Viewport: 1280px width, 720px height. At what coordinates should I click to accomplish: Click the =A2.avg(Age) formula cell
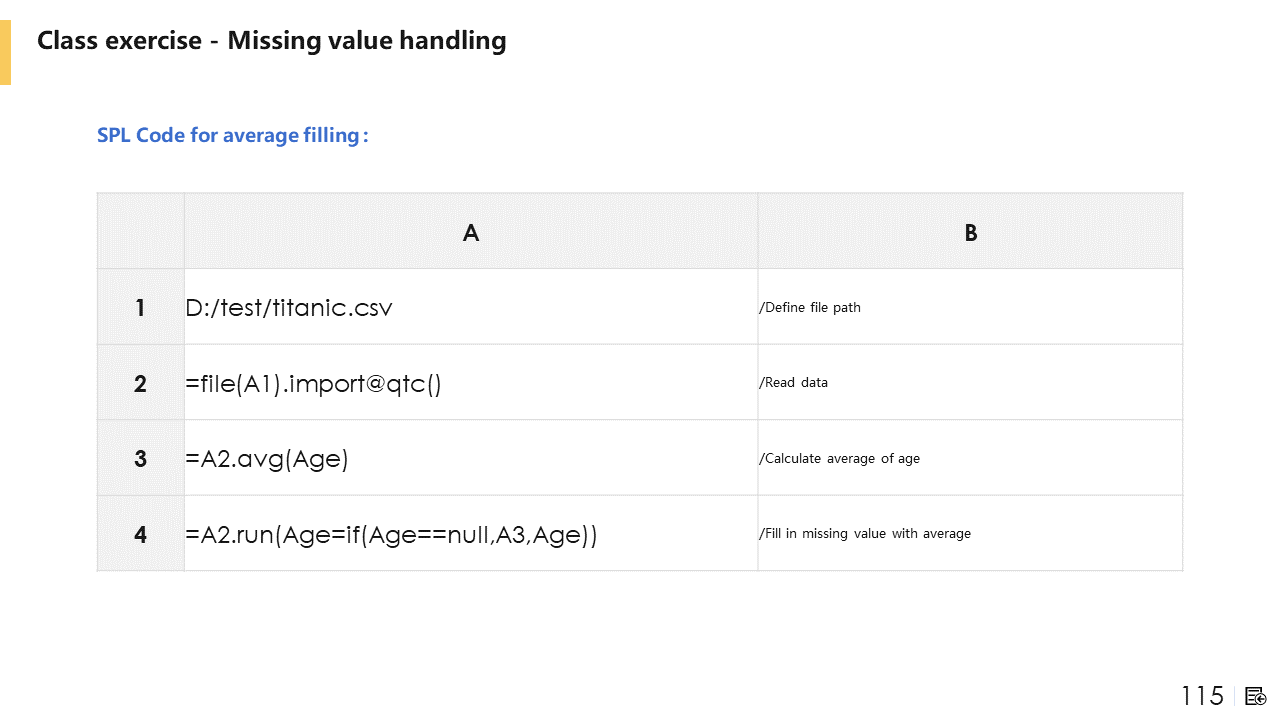point(267,459)
